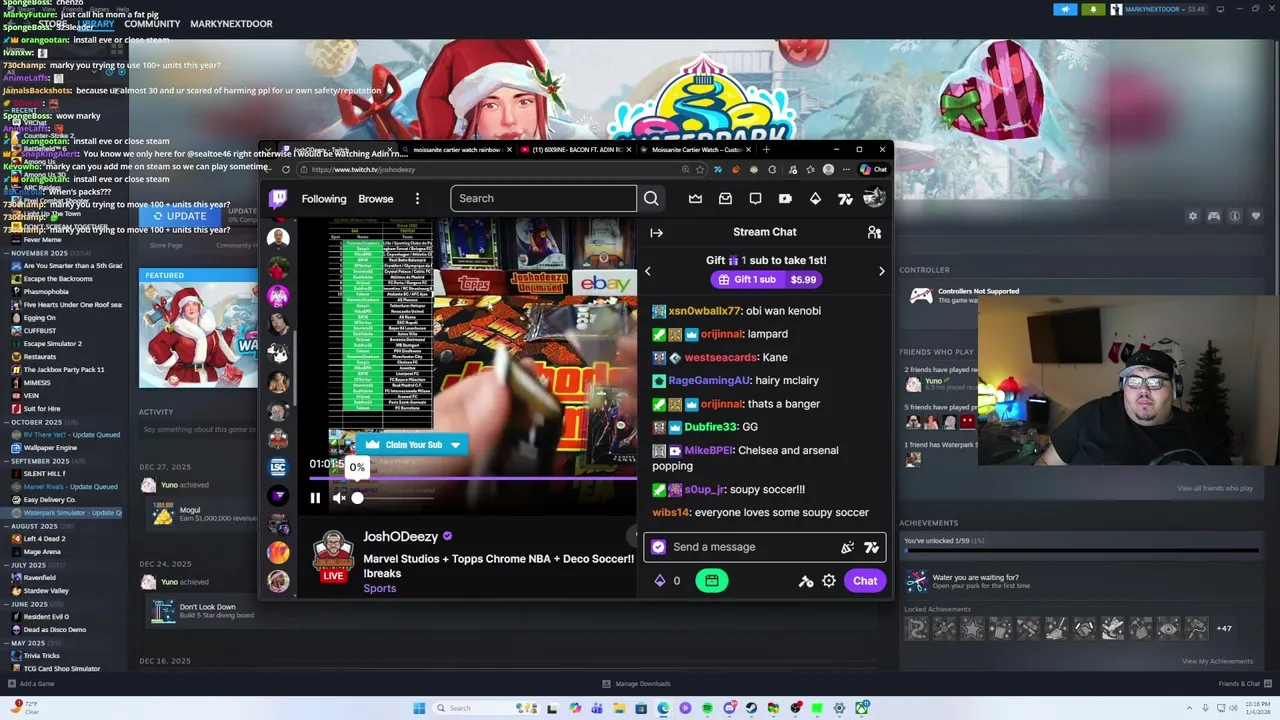Open the chat community users icon
The height and width of the screenshot is (720, 1280).
pos(874,232)
